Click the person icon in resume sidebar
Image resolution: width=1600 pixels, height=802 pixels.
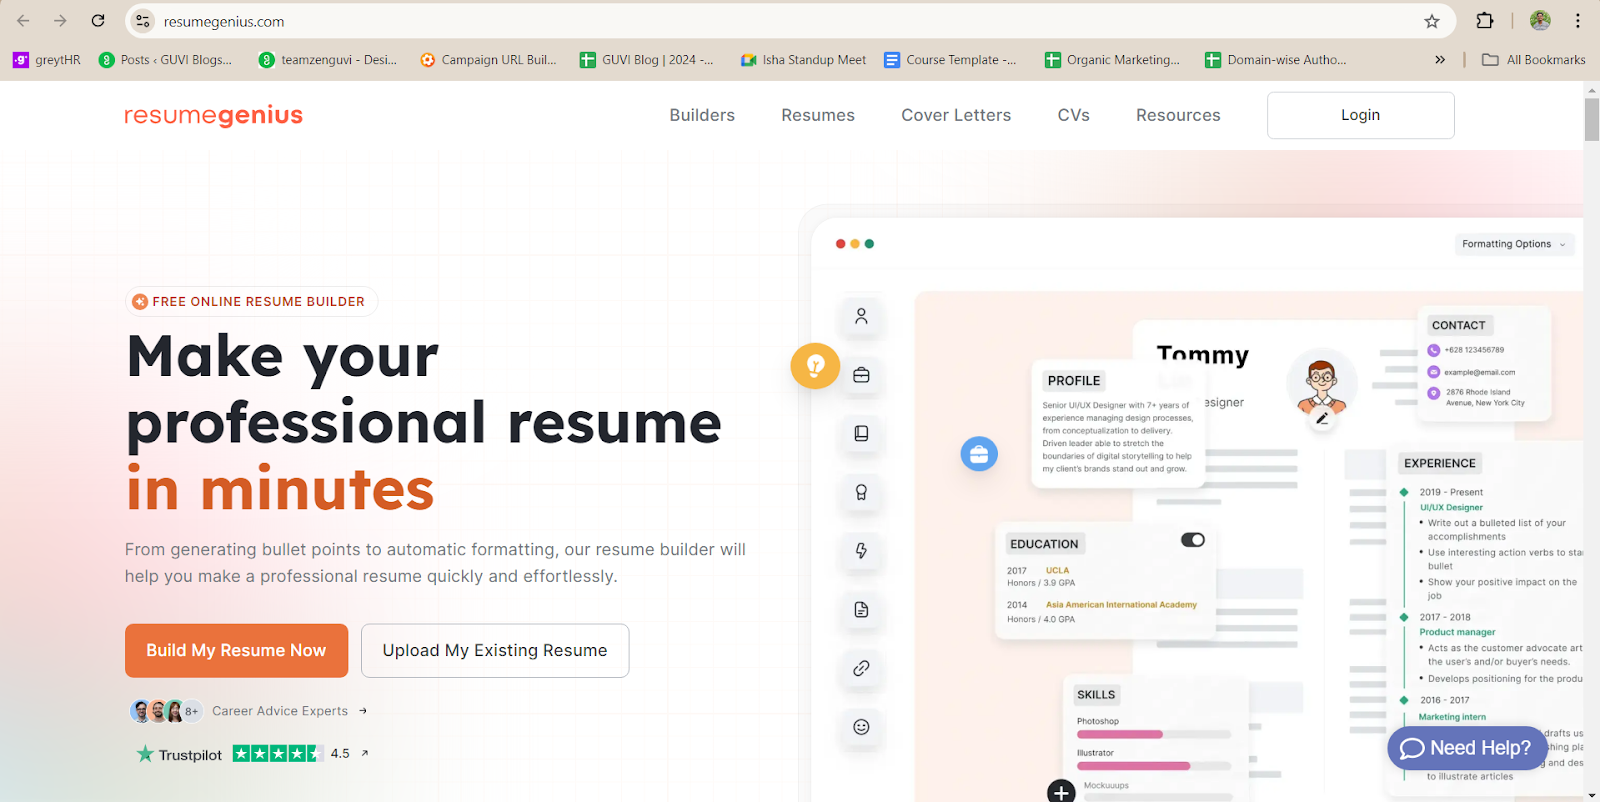tap(861, 317)
